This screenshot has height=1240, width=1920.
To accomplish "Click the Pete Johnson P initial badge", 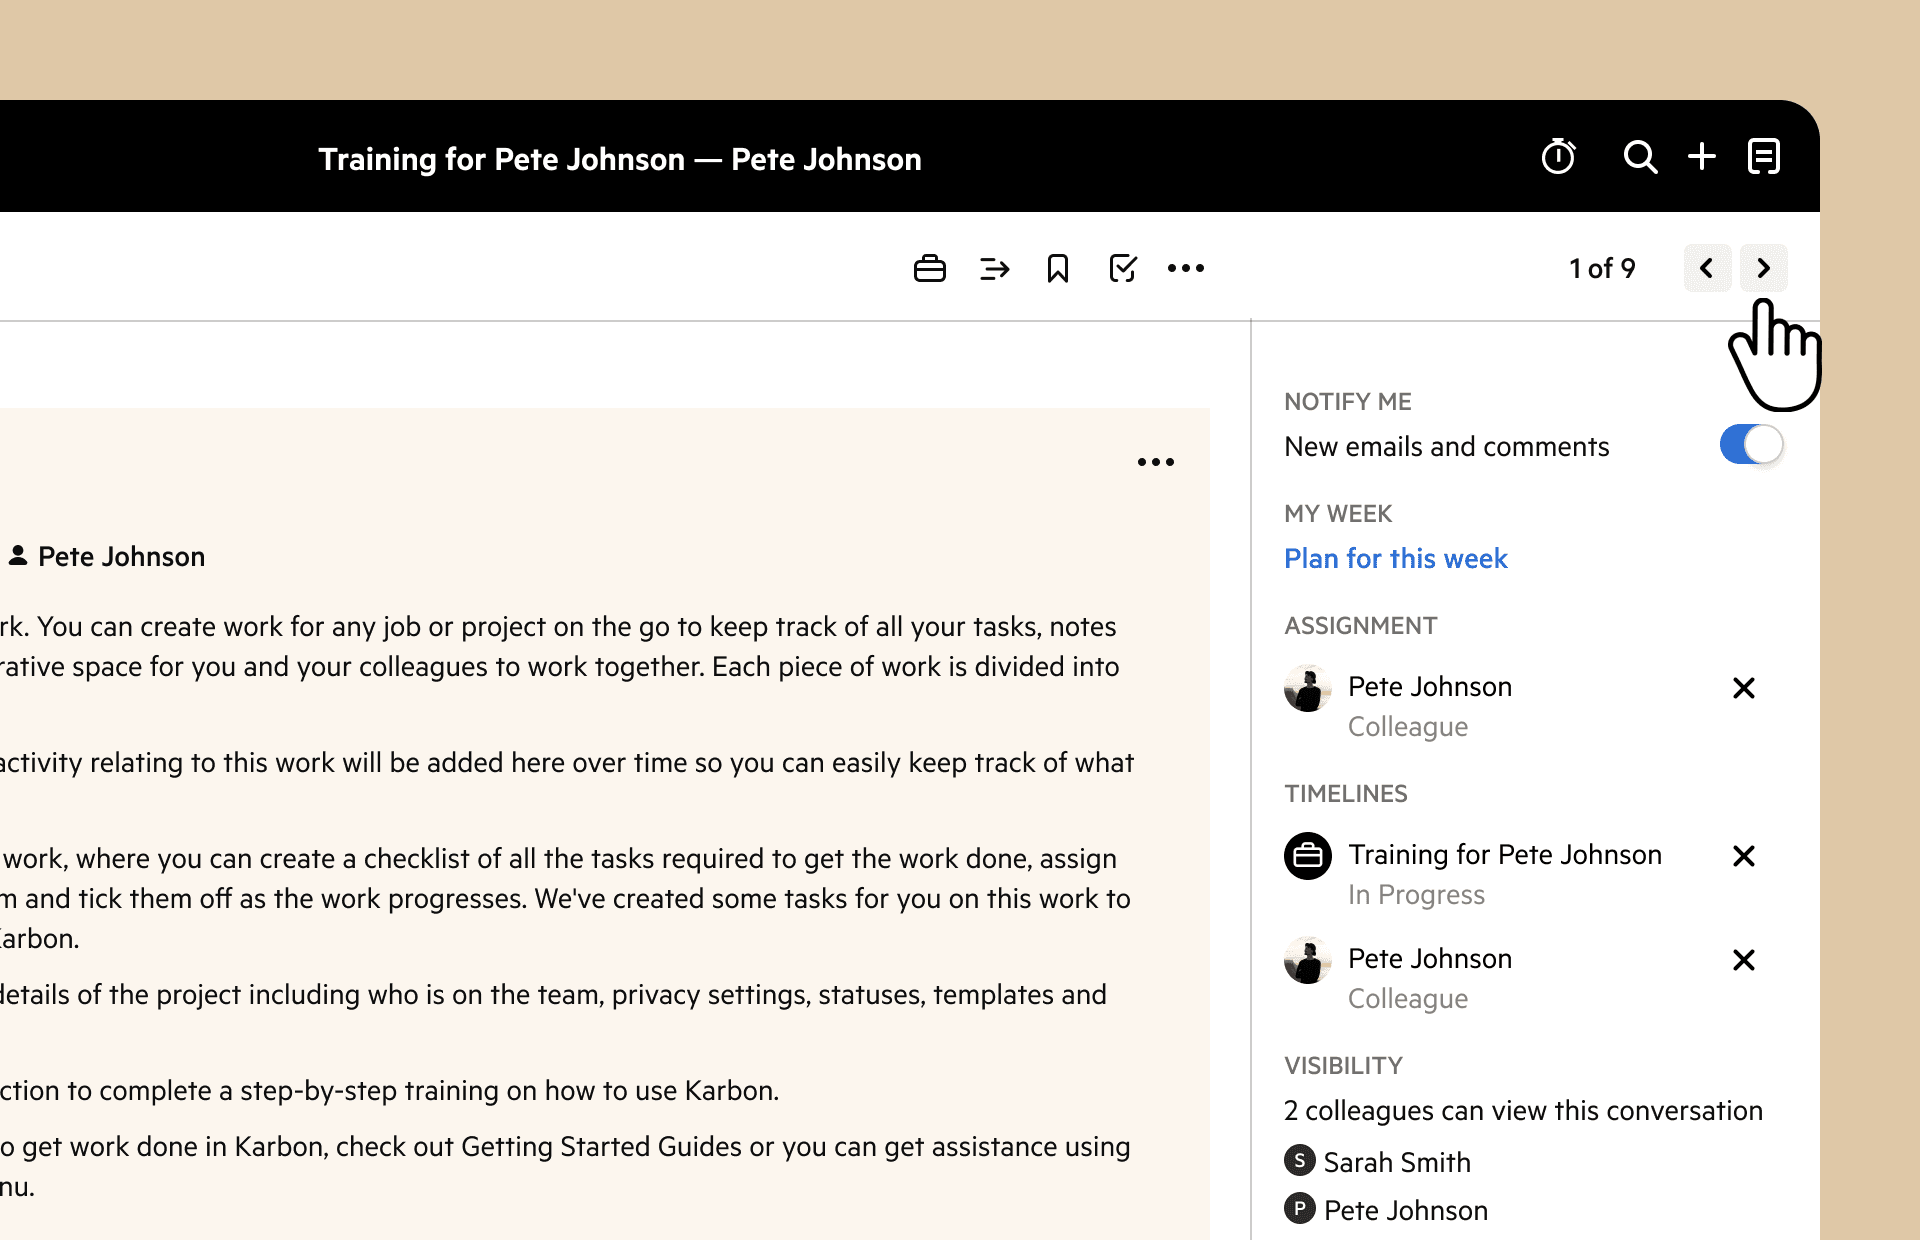I will coord(1299,1209).
